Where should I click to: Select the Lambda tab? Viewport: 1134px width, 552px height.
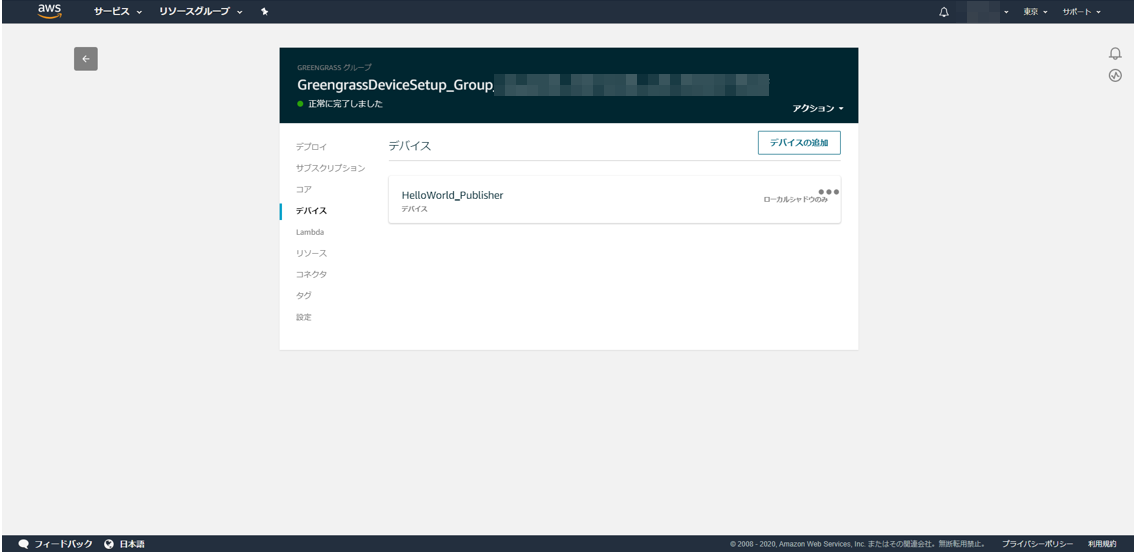(x=310, y=232)
